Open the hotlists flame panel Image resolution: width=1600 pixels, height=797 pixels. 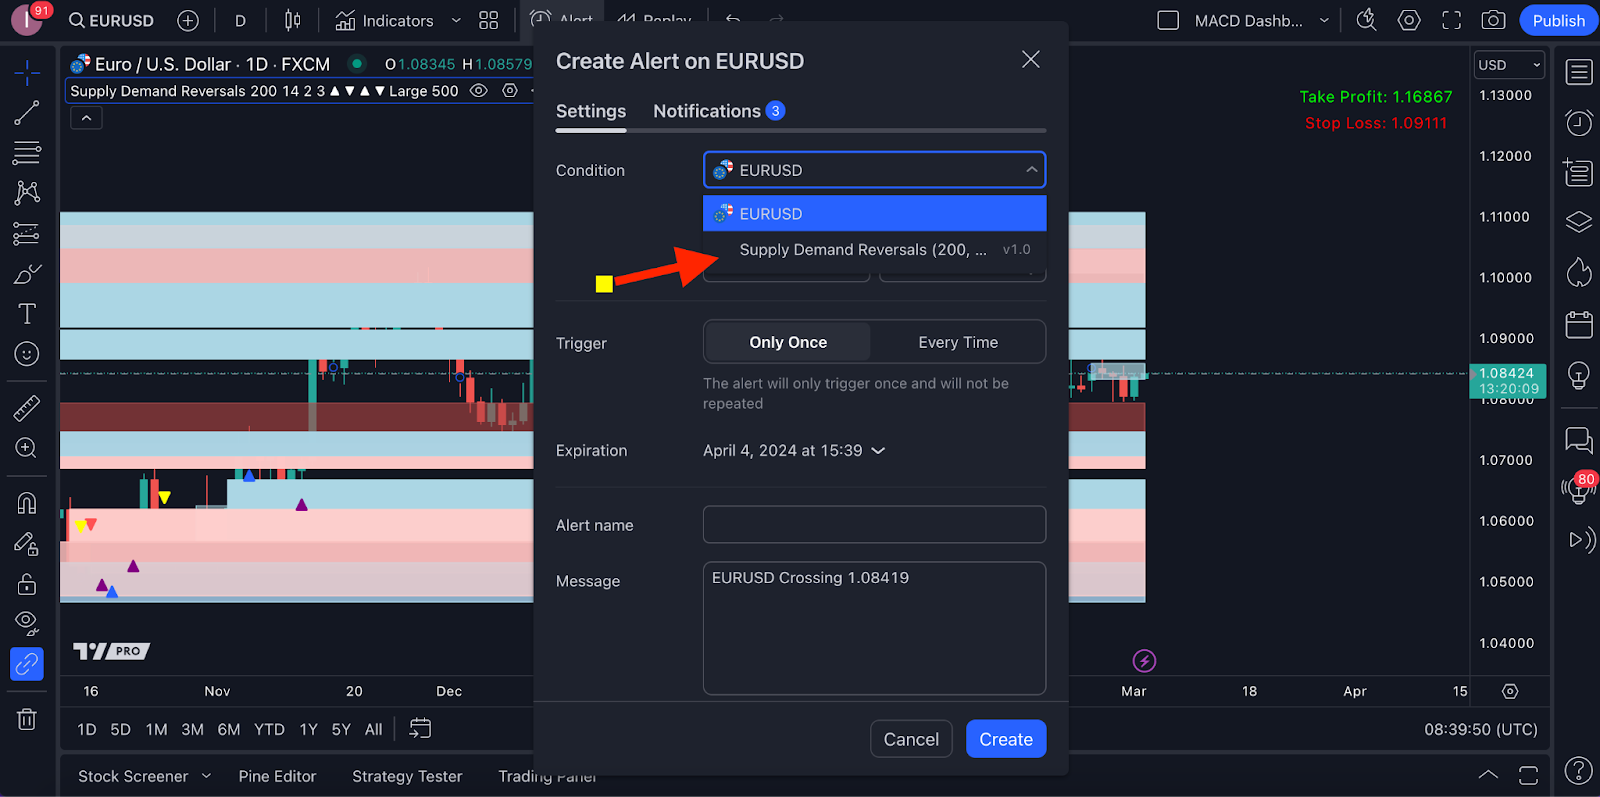tap(1579, 272)
